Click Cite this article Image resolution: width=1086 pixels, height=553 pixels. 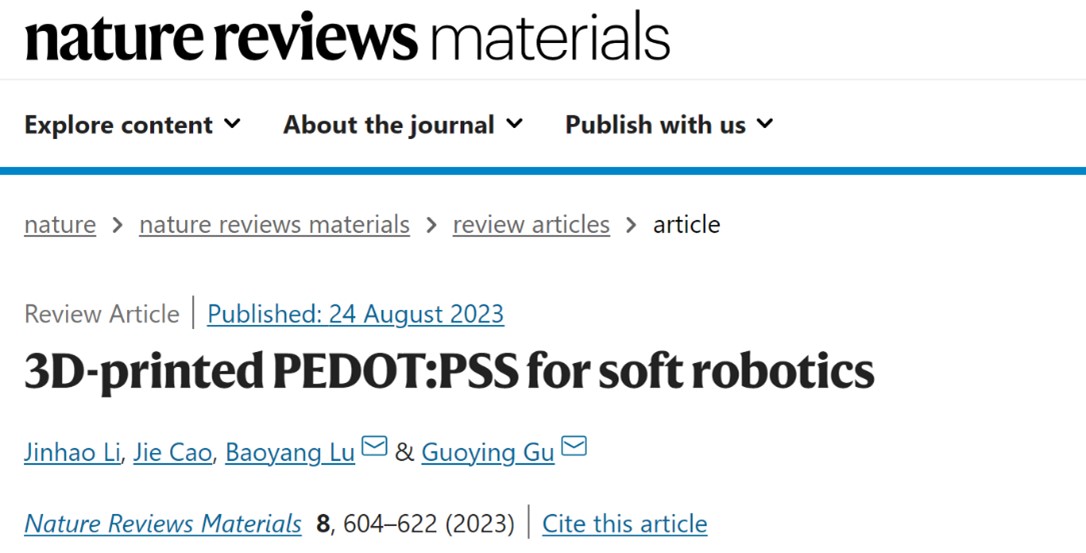[x=624, y=524]
